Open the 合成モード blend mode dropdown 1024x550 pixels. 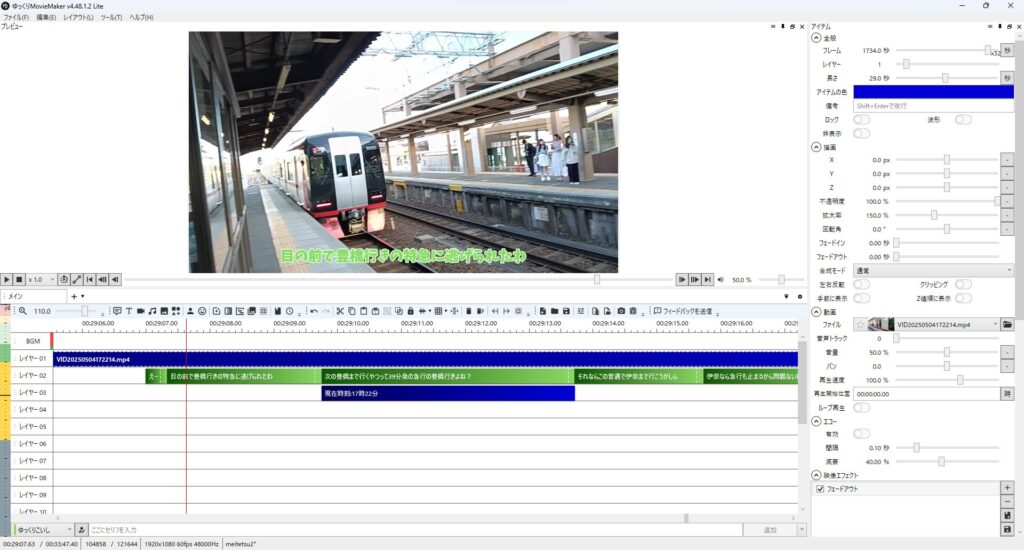point(933,270)
